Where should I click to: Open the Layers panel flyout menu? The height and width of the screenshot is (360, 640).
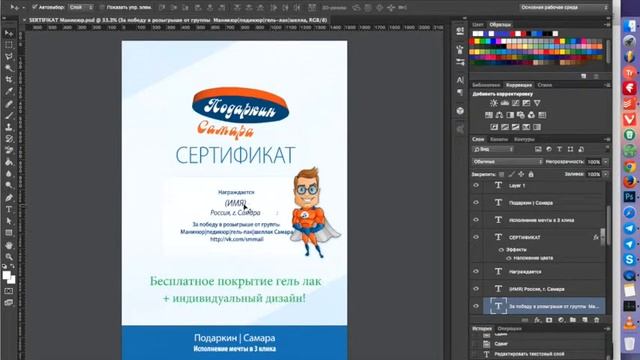click(x=607, y=139)
